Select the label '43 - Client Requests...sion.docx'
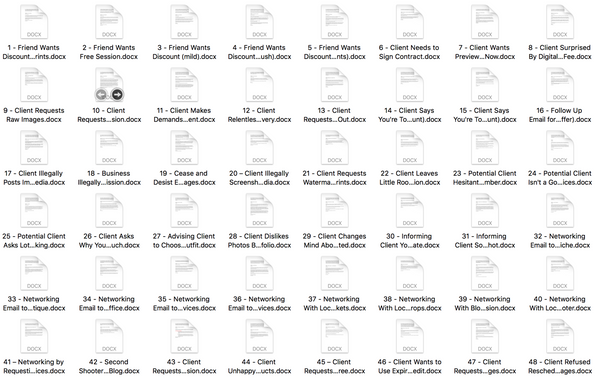The width and height of the screenshot is (600, 380). tap(184, 366)
